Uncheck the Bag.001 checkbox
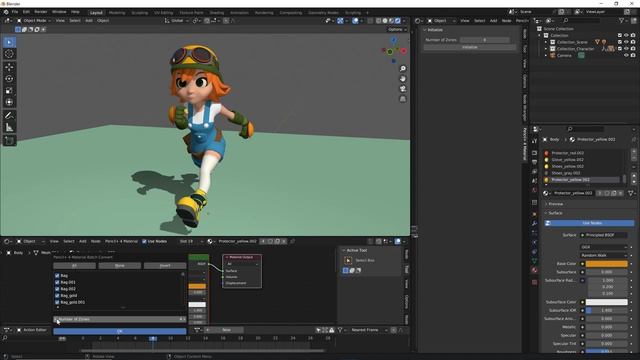 (x=57, y=282)
